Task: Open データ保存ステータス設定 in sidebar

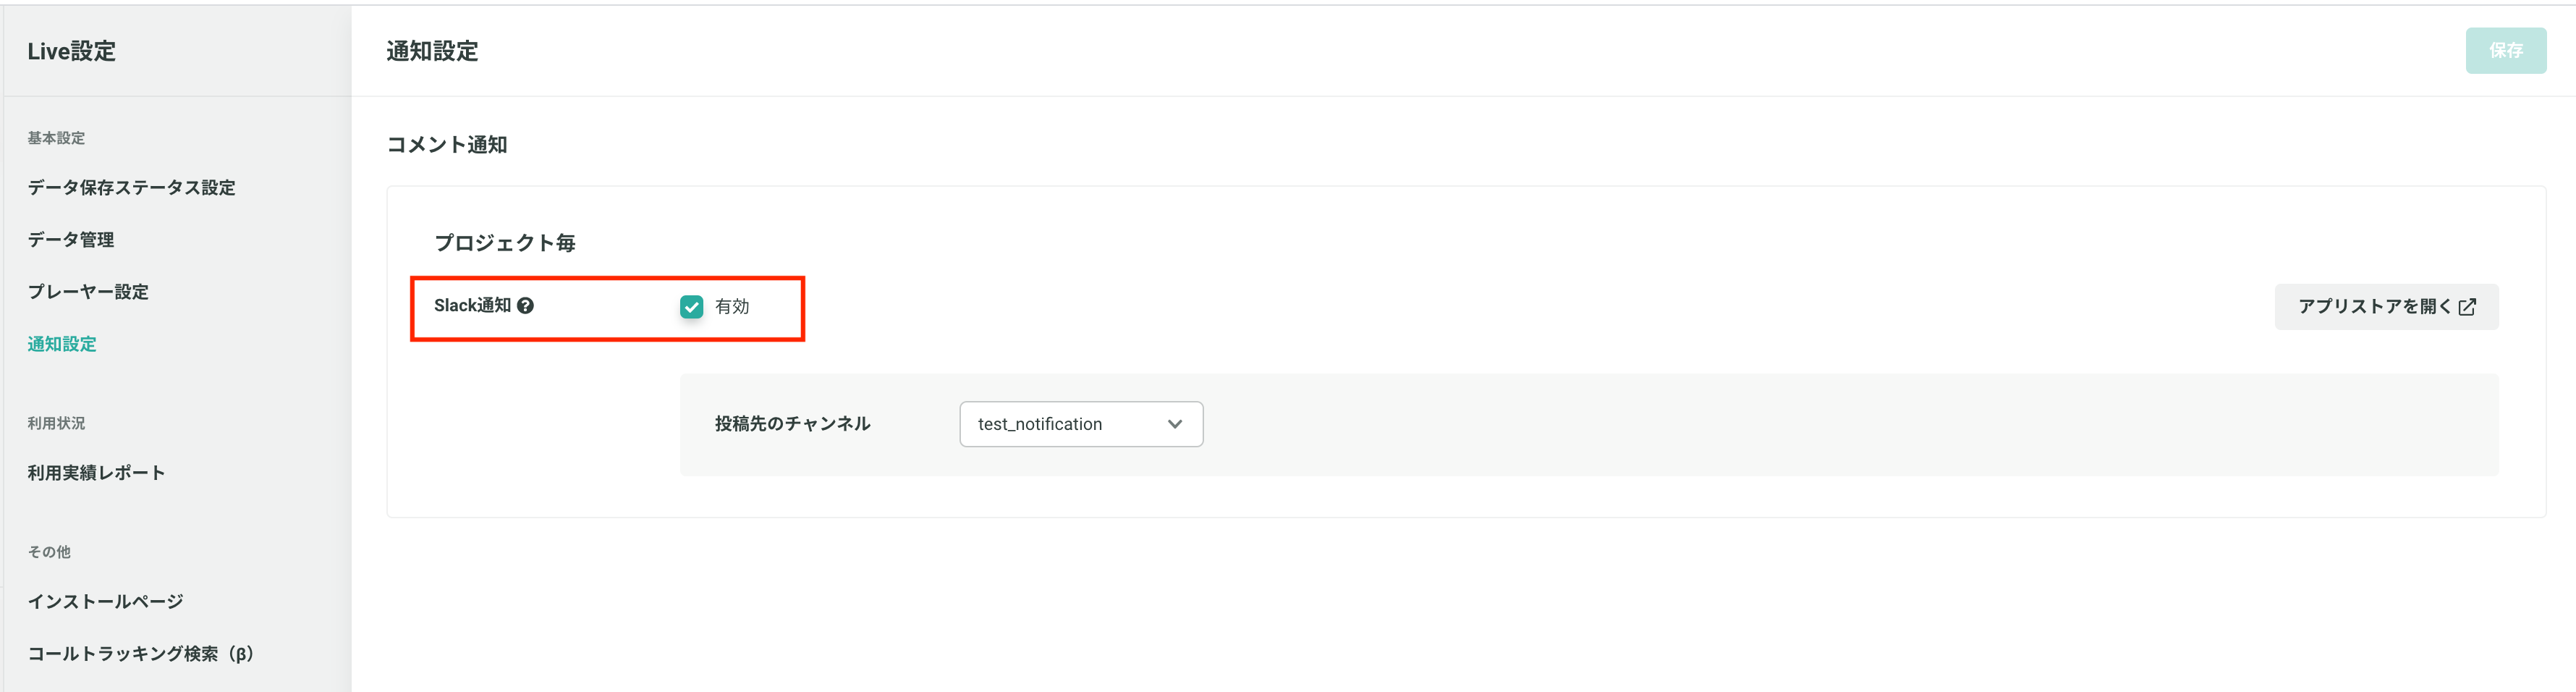Action: 131,188
